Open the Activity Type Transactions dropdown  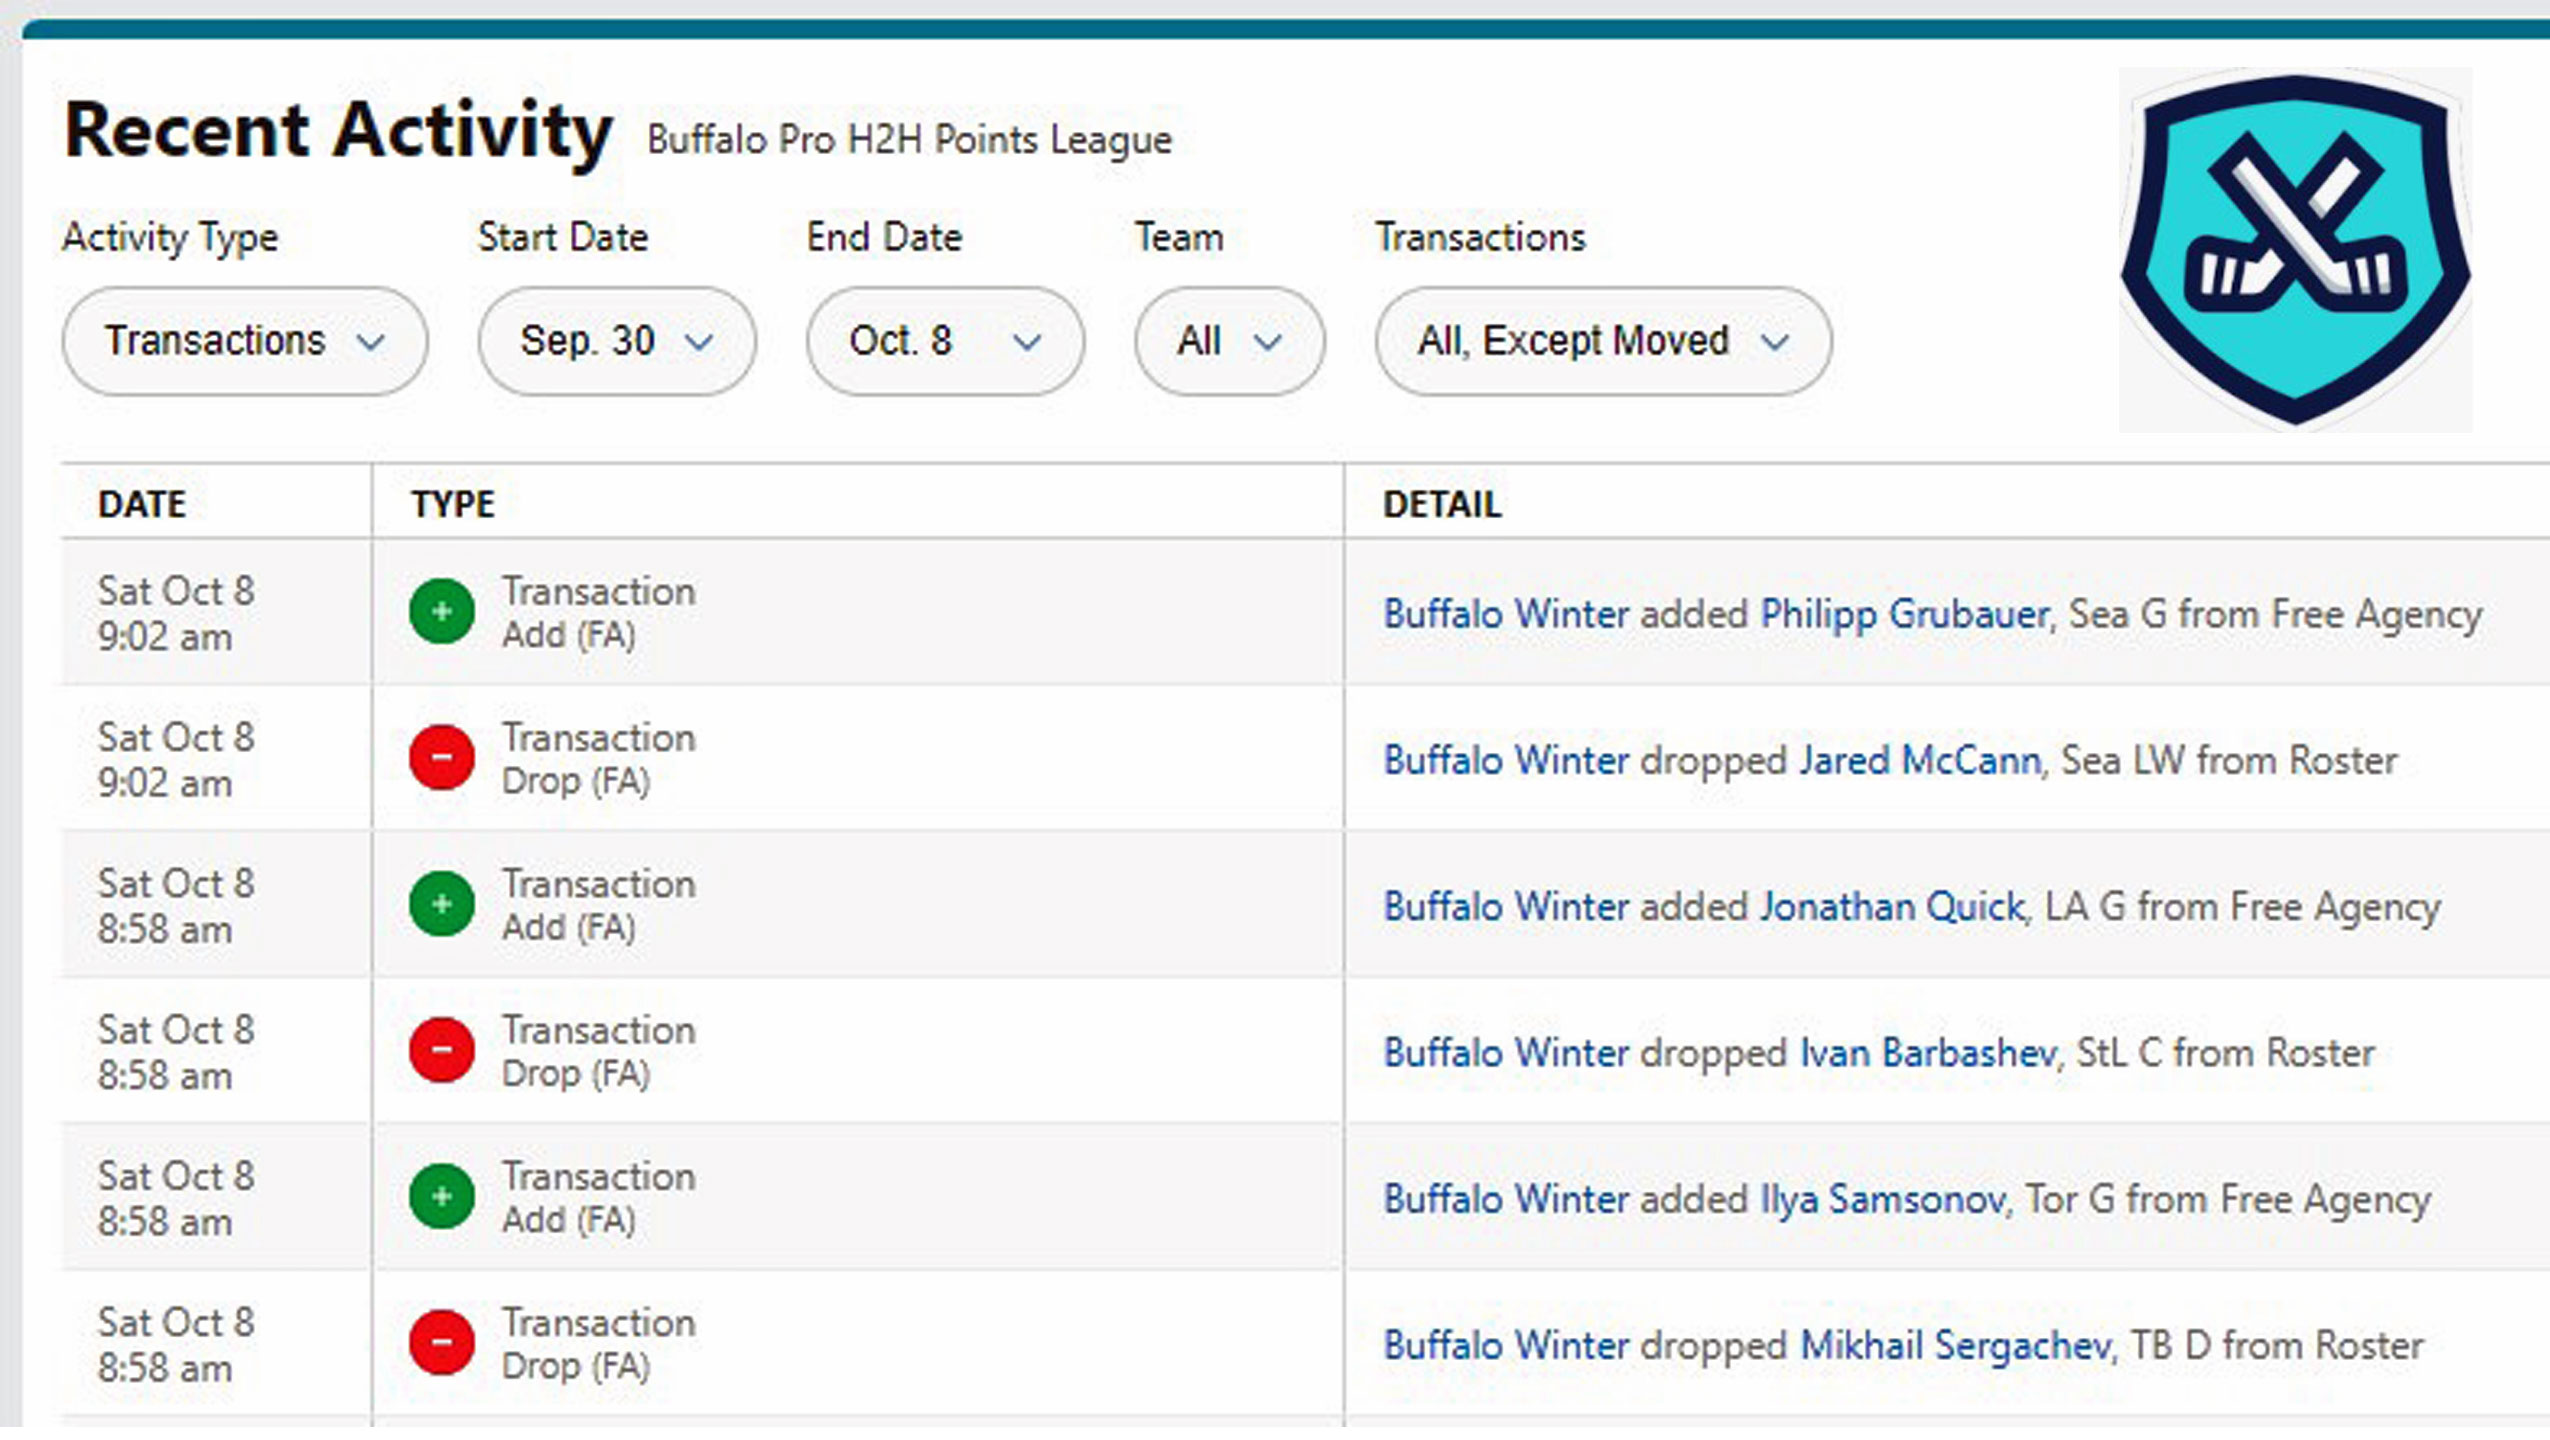click(244, 341)
